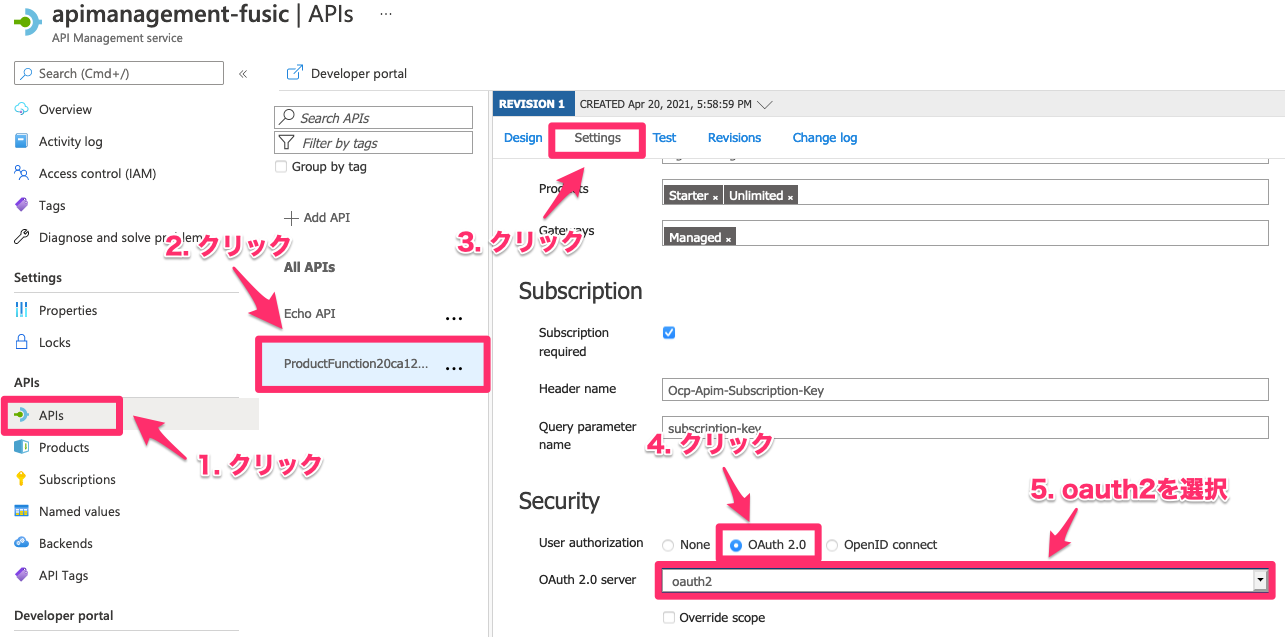The width and height of the screenshot is (1285, 637).
Task: Open Subscriptions via the key icon
Action: pyautogui.click(x=22, y=479)
